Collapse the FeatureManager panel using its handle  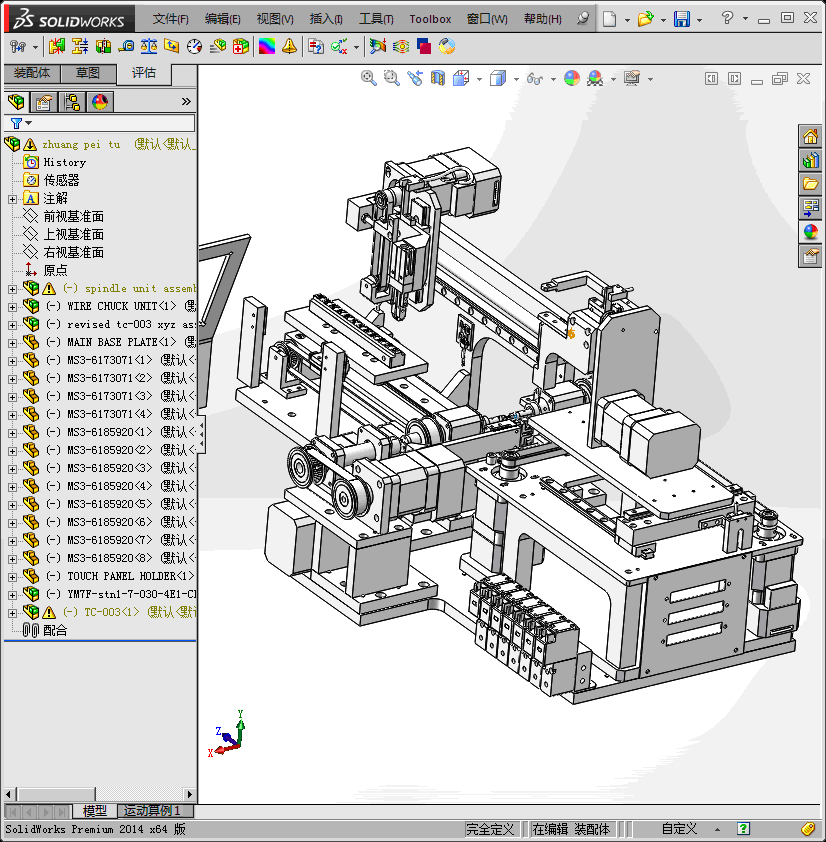click(201, 432)
